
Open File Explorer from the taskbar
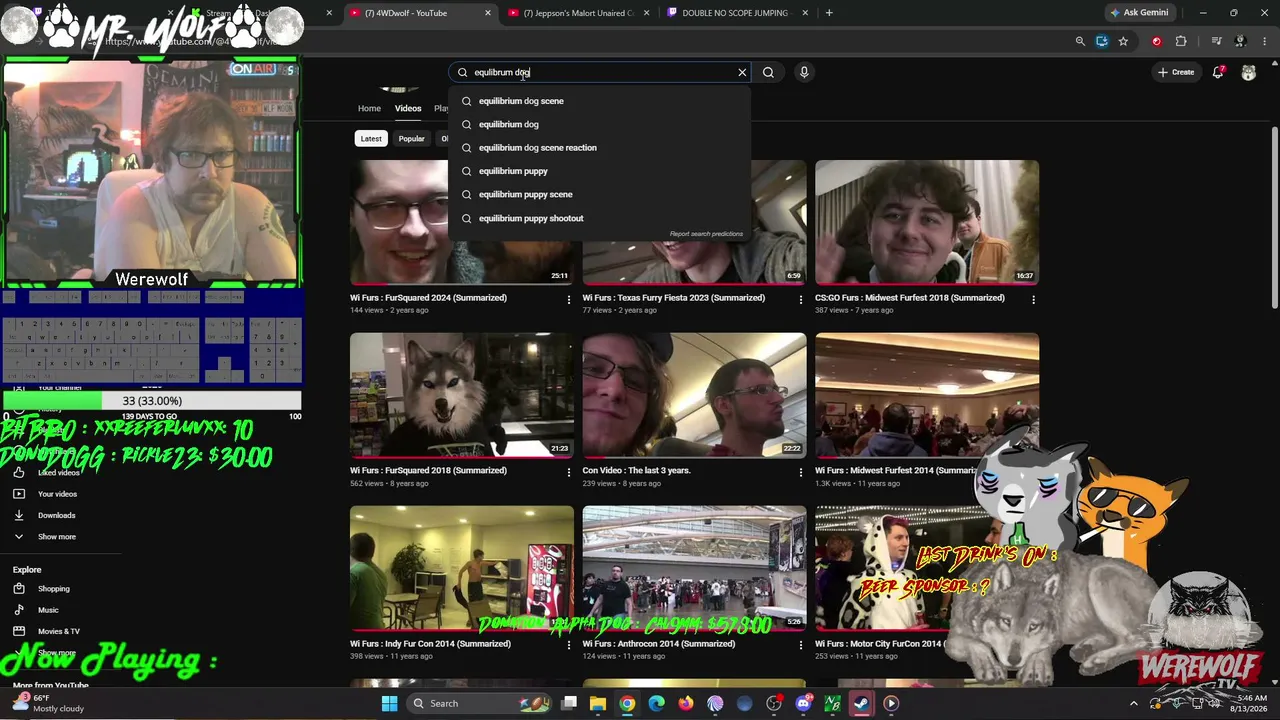tap(598, 703)
